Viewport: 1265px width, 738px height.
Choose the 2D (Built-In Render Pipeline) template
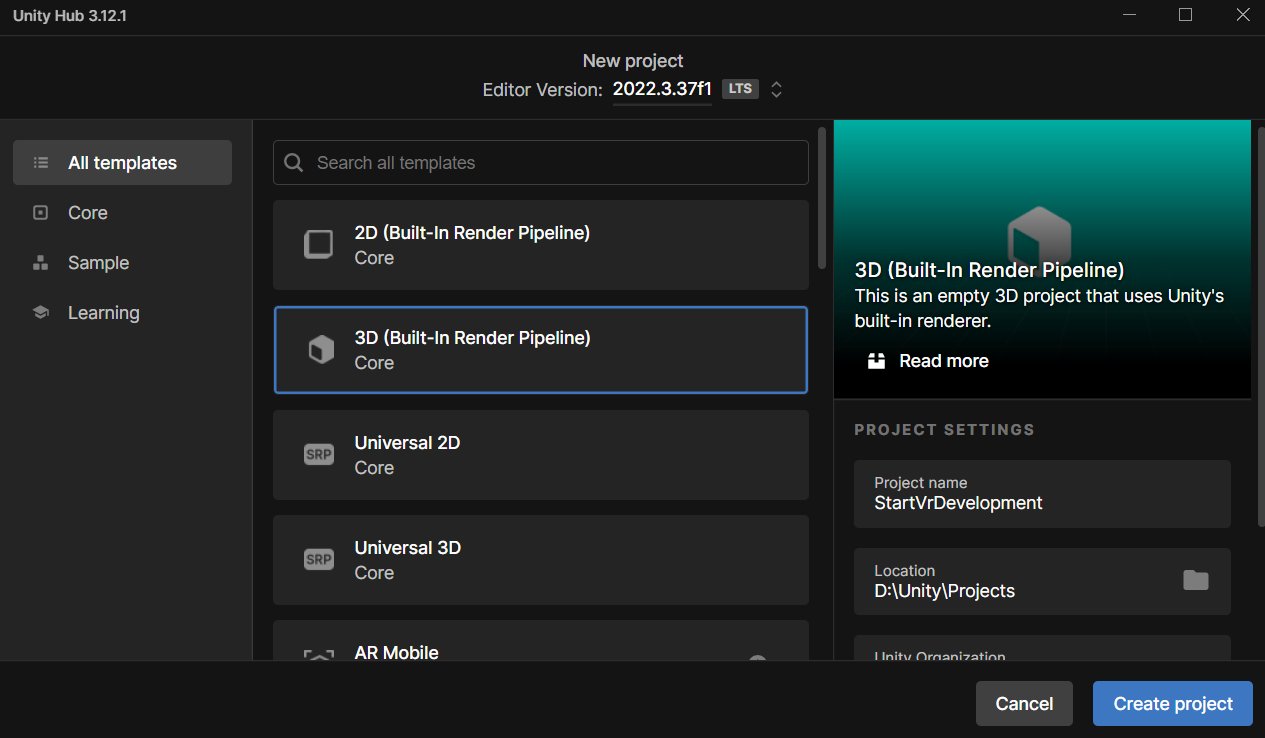[541, 245]
